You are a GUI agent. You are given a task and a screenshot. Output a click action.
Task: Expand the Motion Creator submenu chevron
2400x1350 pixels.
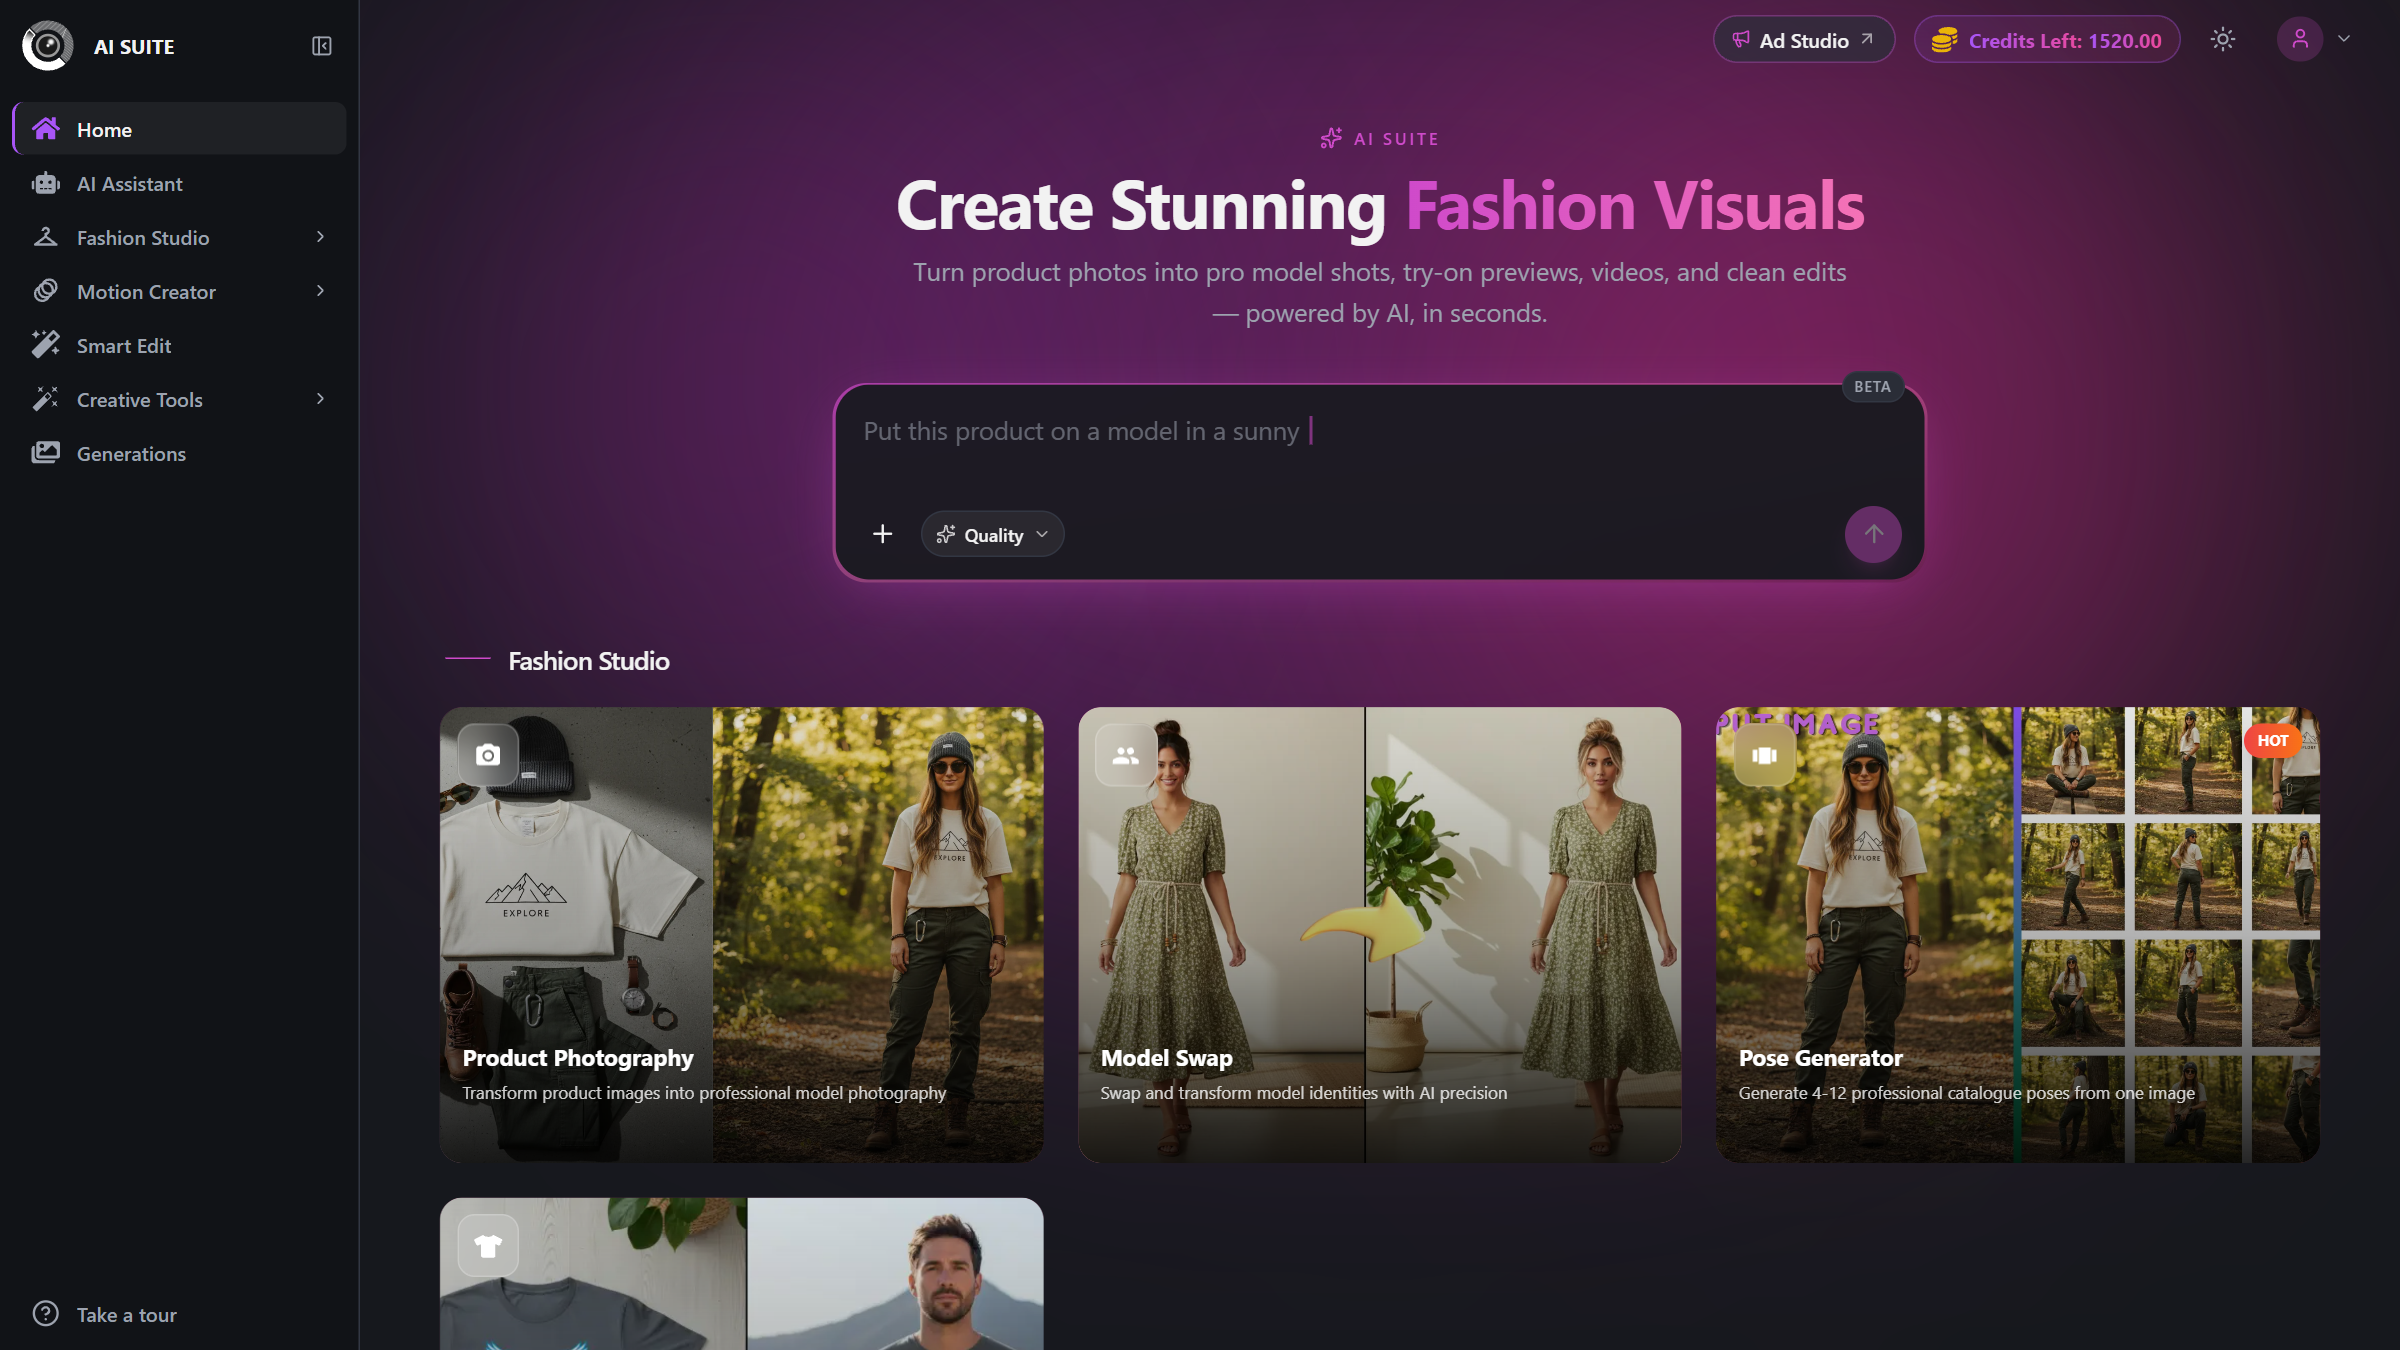tap(320, 291)
